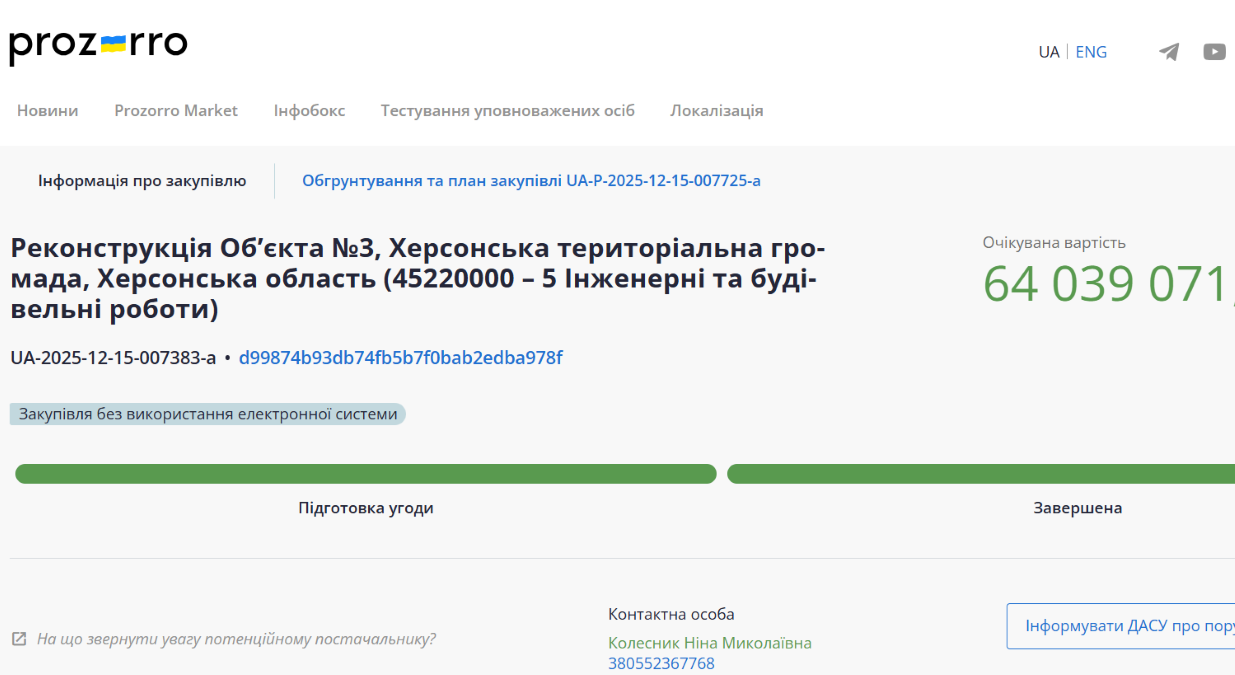The width and height of the screenshot is (1235, 675).
Task: Open 'На що звернути увагу потенційному постачальнику?'
Action: 236,639
